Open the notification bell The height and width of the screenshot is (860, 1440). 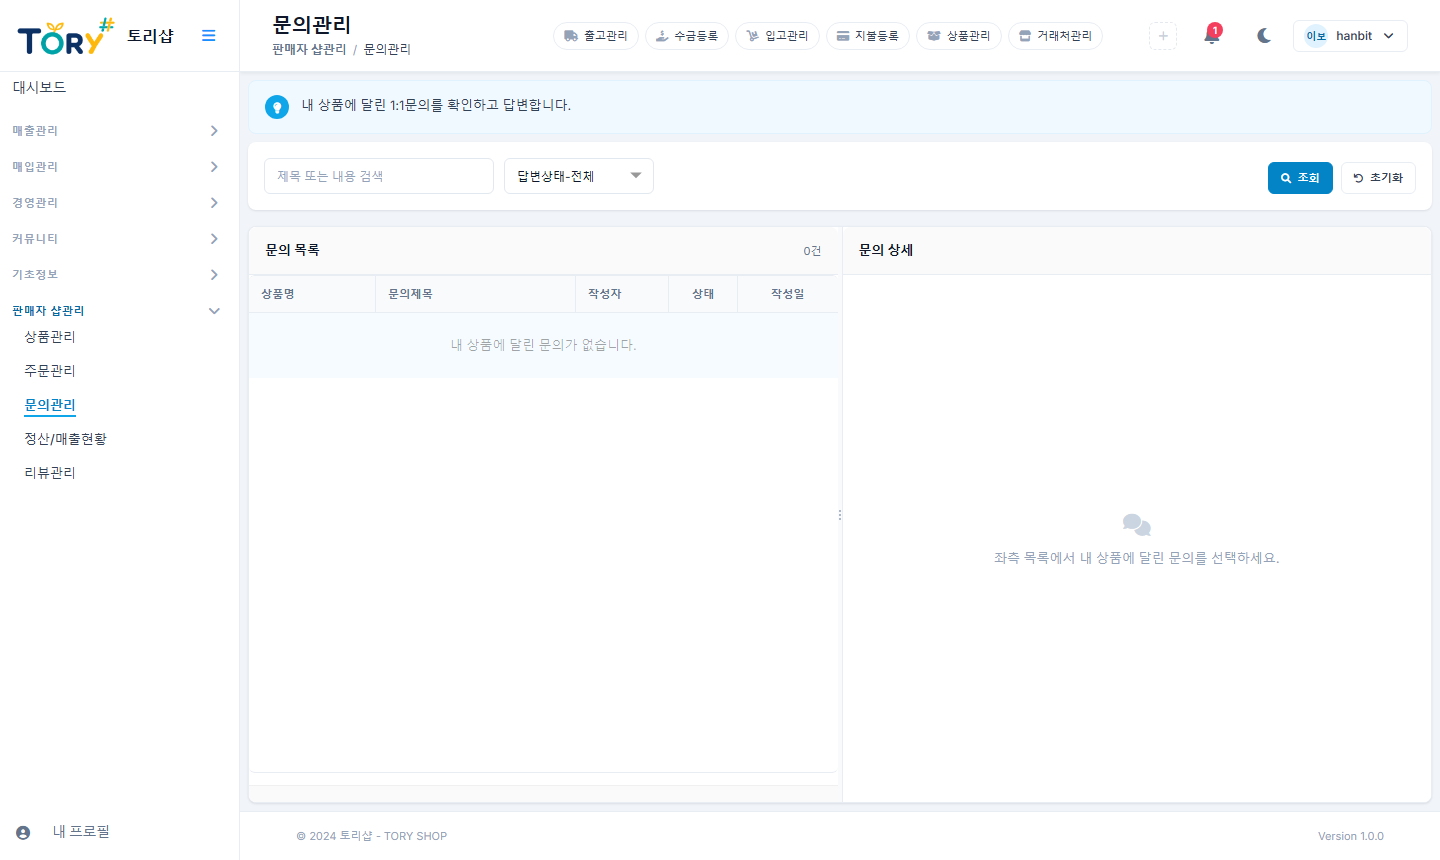(x=1212, y=36)
